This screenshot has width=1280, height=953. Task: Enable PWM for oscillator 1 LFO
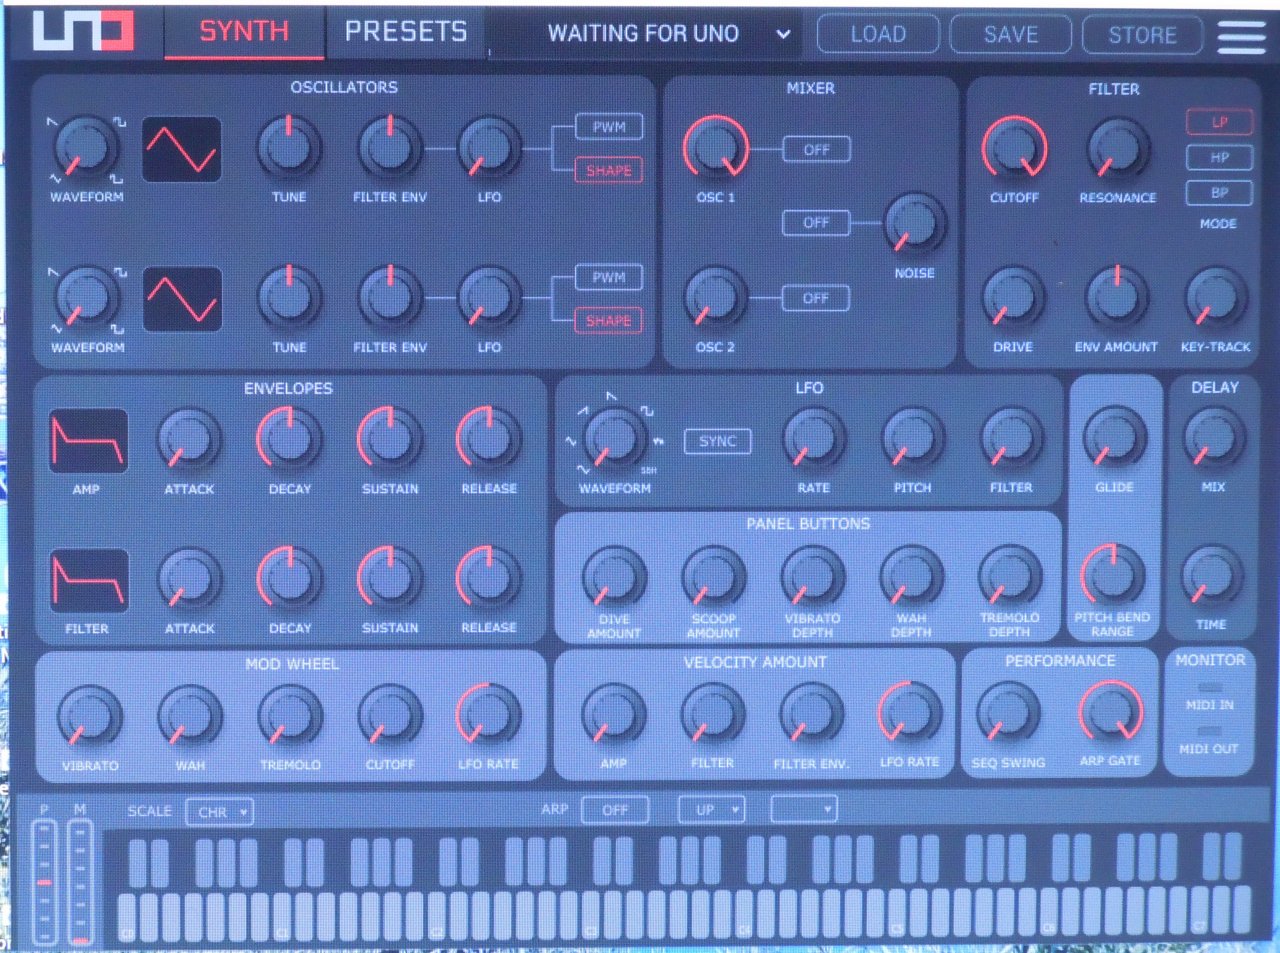pos(609,127)
